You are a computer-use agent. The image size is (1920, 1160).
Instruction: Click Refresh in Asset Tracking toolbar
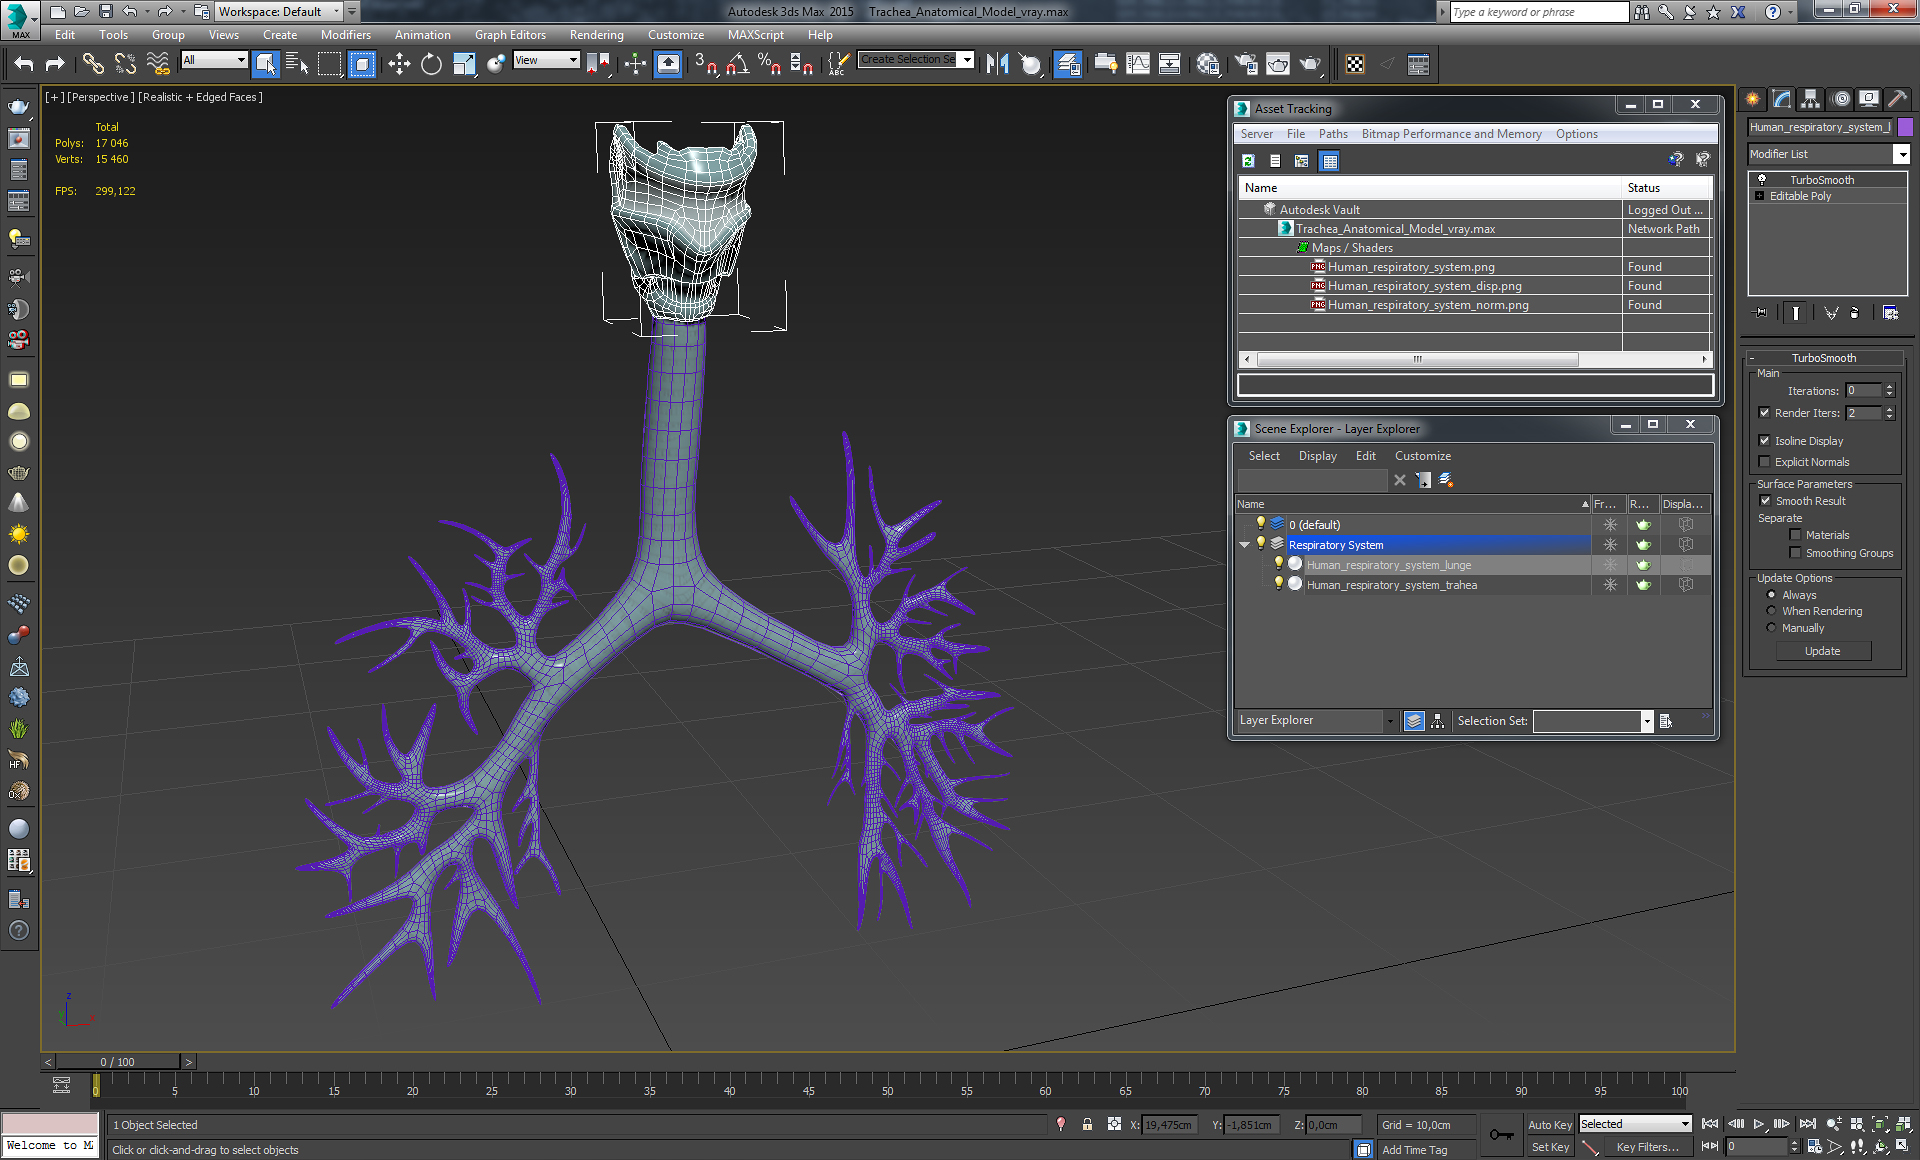pos(1248,161)
